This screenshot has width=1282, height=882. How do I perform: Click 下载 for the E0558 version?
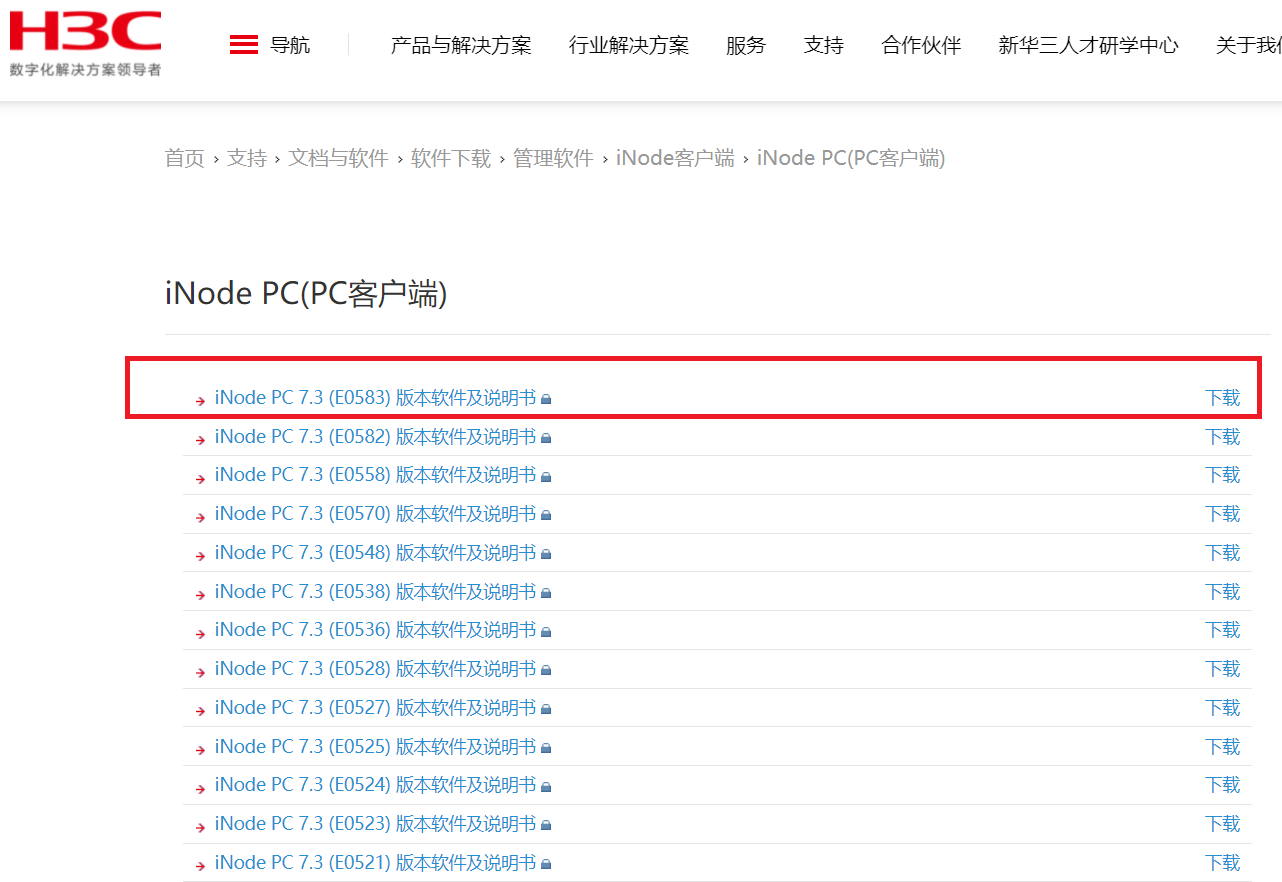(x=1223, y=475)
